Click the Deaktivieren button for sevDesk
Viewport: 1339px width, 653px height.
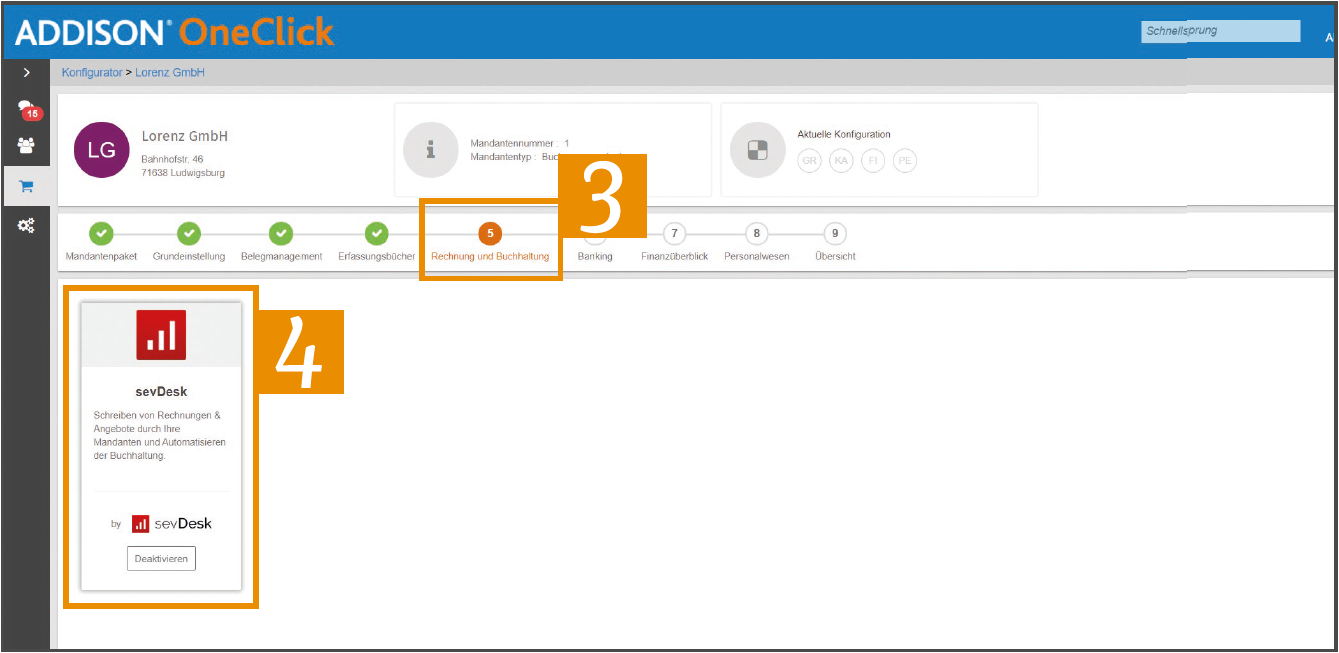pos(161,559)
